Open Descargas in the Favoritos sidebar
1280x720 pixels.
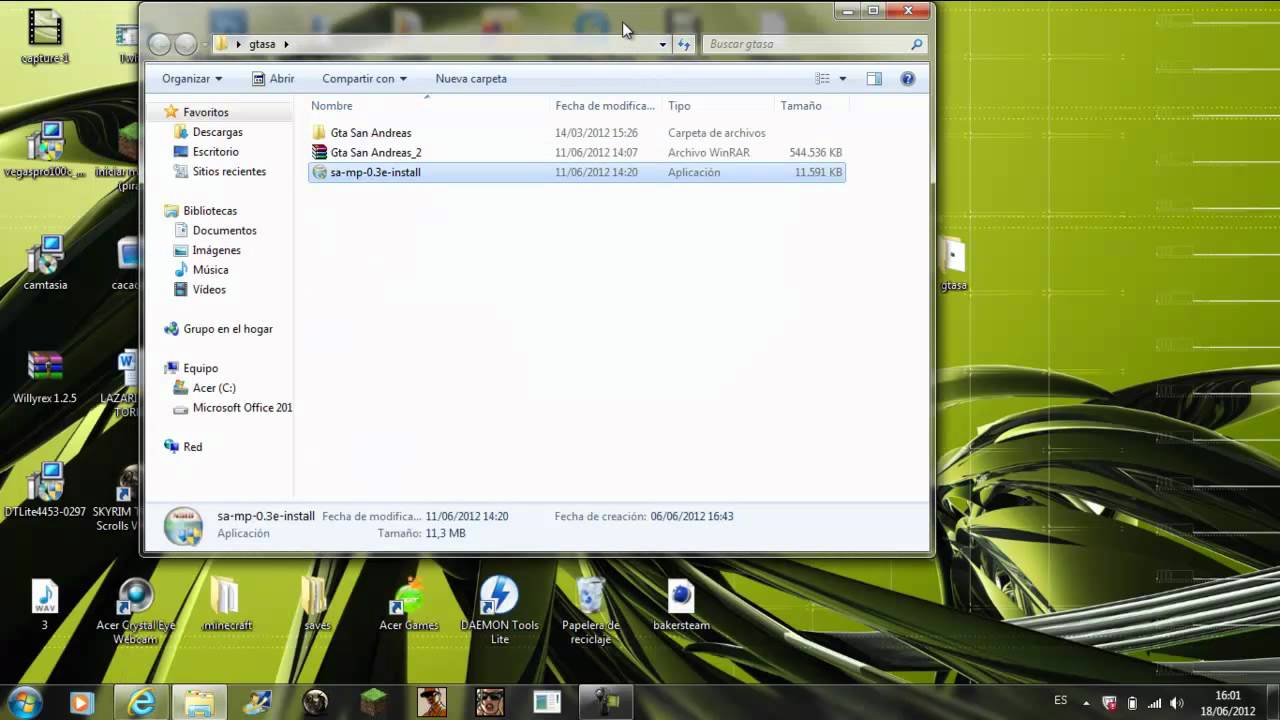pos(217,132)
